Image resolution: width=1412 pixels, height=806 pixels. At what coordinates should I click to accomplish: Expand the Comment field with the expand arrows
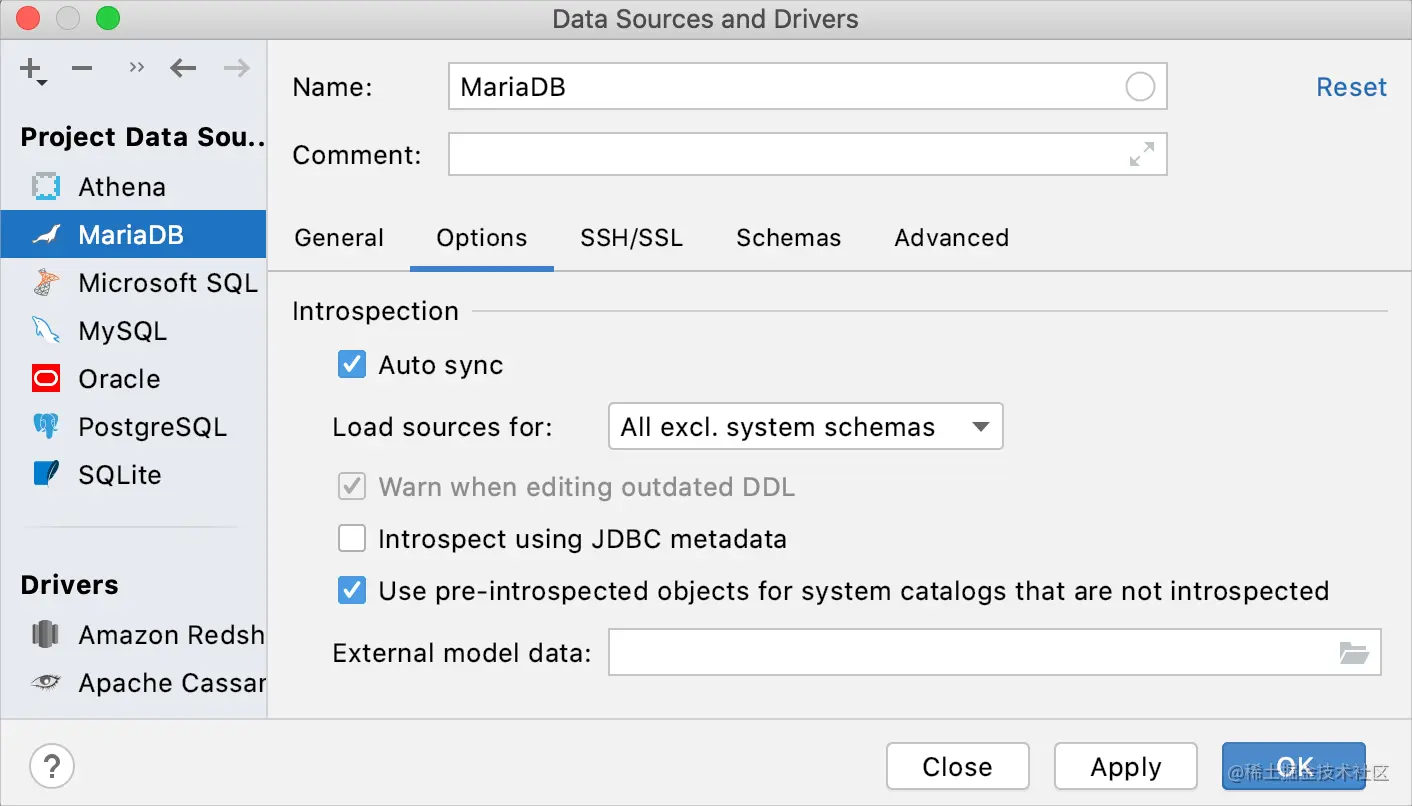[x=1141, y=155]
